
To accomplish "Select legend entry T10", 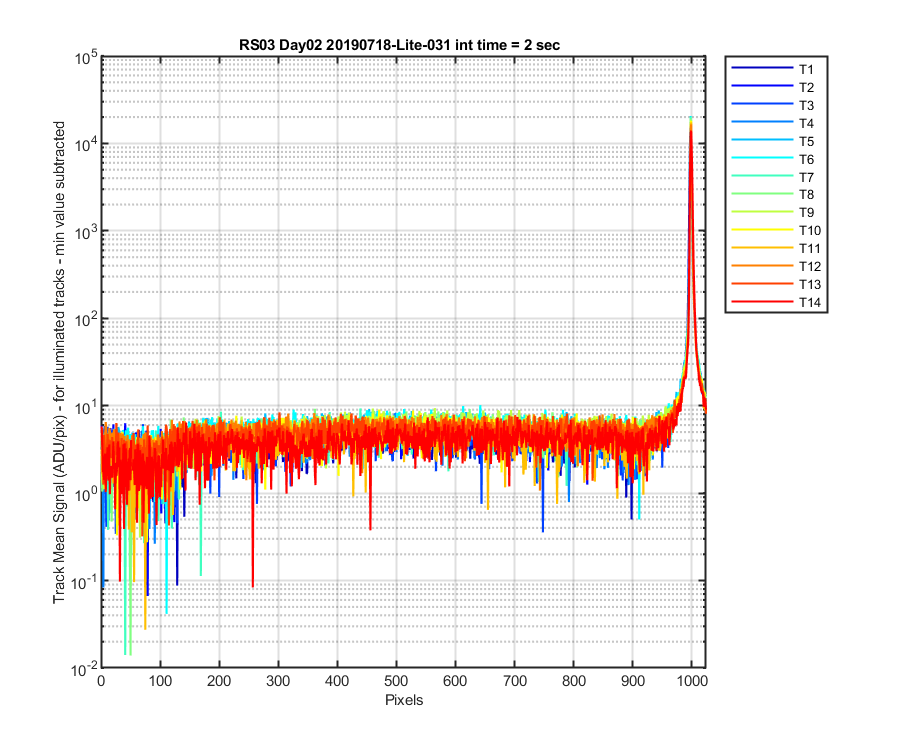I will pyautogui.click(x=776, y=230).
